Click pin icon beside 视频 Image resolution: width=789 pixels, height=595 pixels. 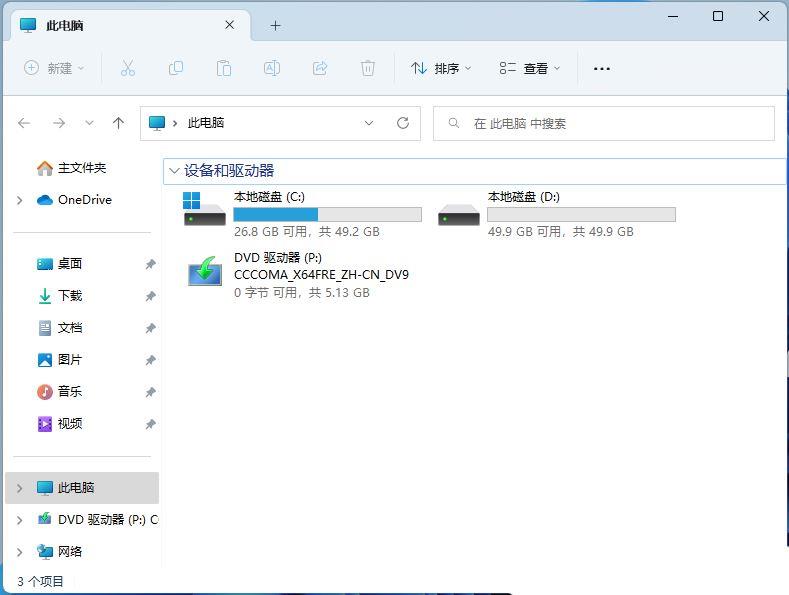click(x=150, y=424)
